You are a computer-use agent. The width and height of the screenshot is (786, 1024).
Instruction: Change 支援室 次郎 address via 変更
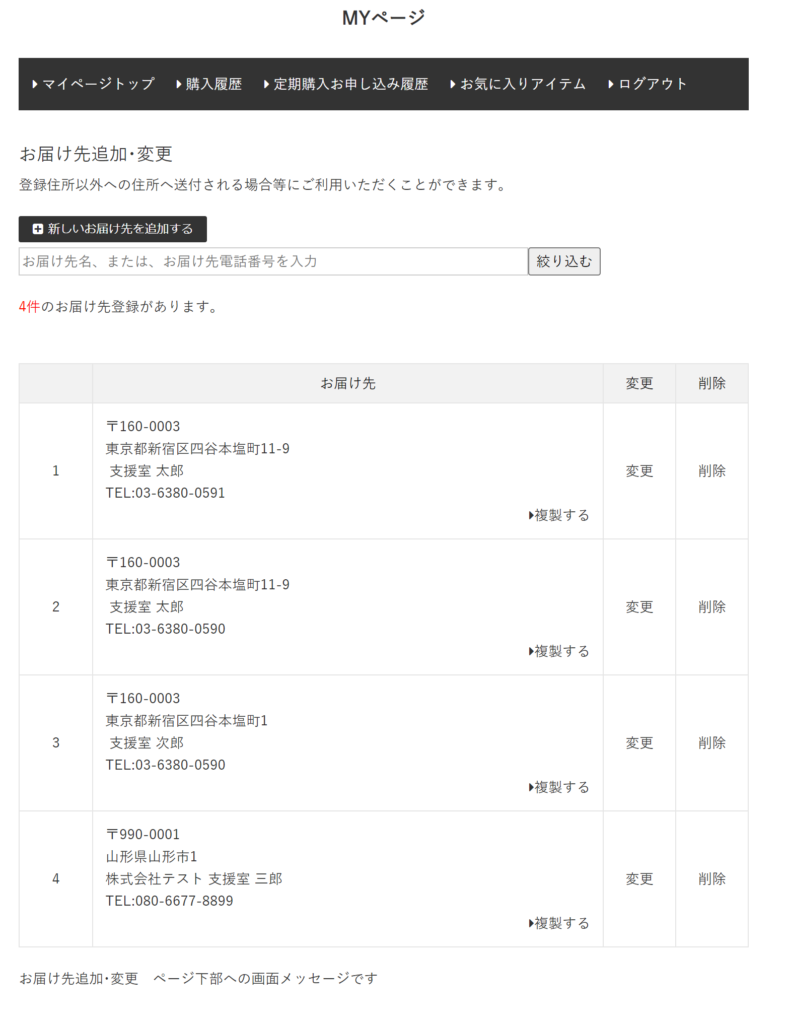639,743
